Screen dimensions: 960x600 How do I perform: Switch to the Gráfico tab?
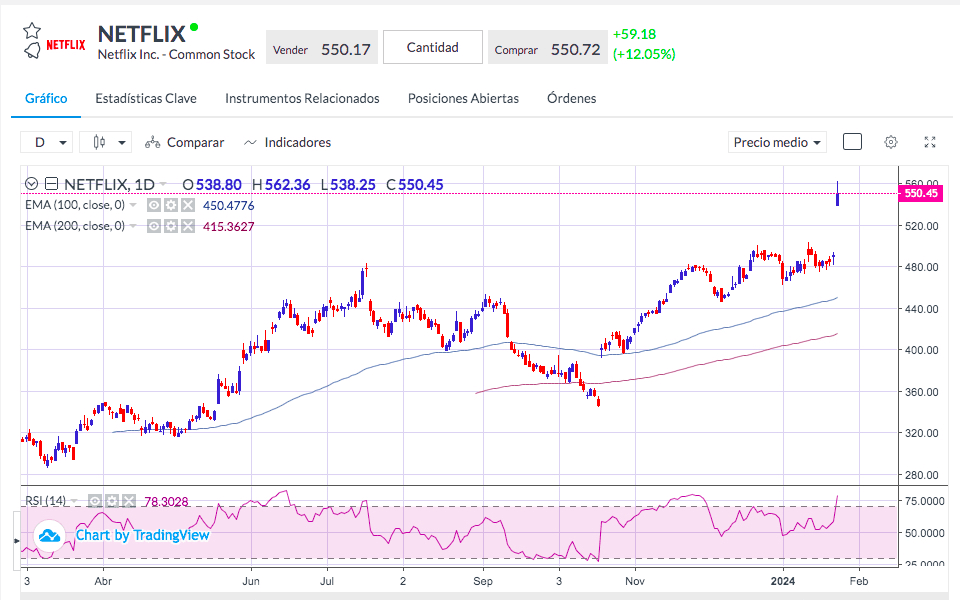46,99
